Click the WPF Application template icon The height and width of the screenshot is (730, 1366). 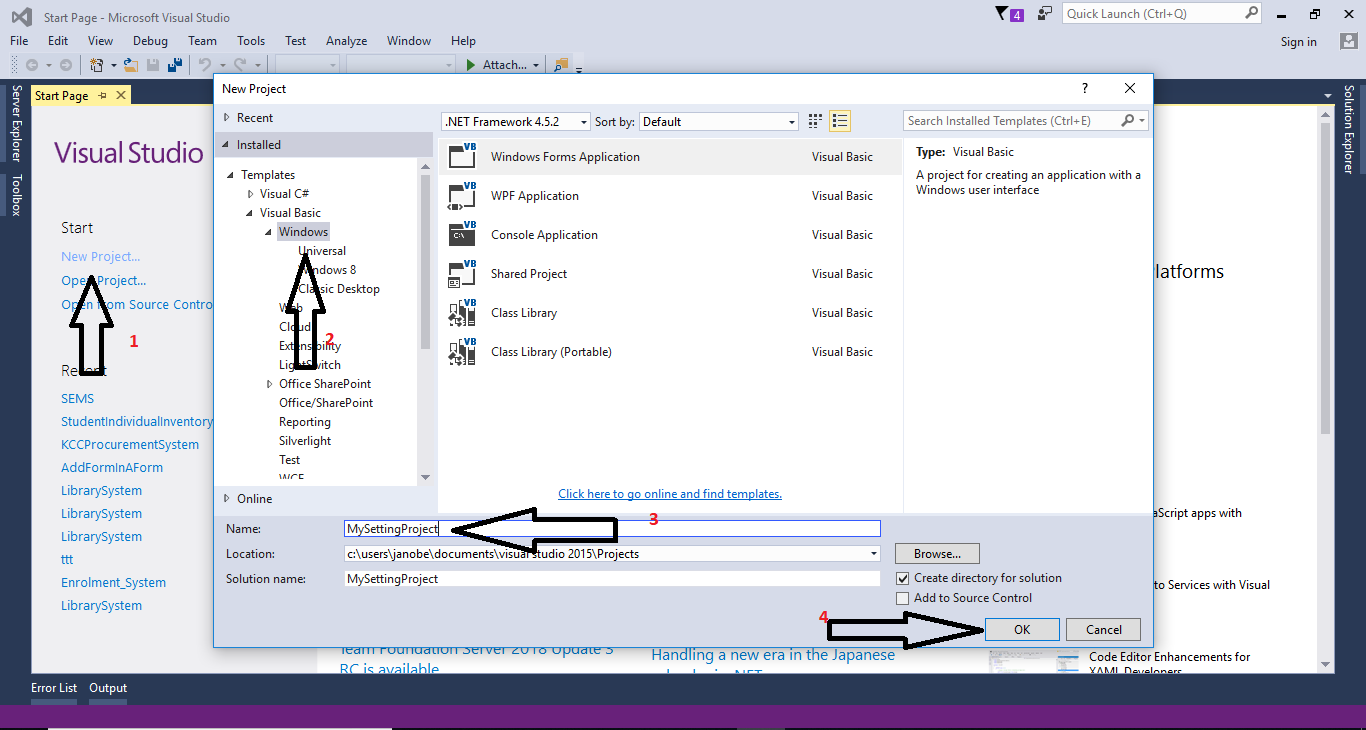[x=462, y=196]
